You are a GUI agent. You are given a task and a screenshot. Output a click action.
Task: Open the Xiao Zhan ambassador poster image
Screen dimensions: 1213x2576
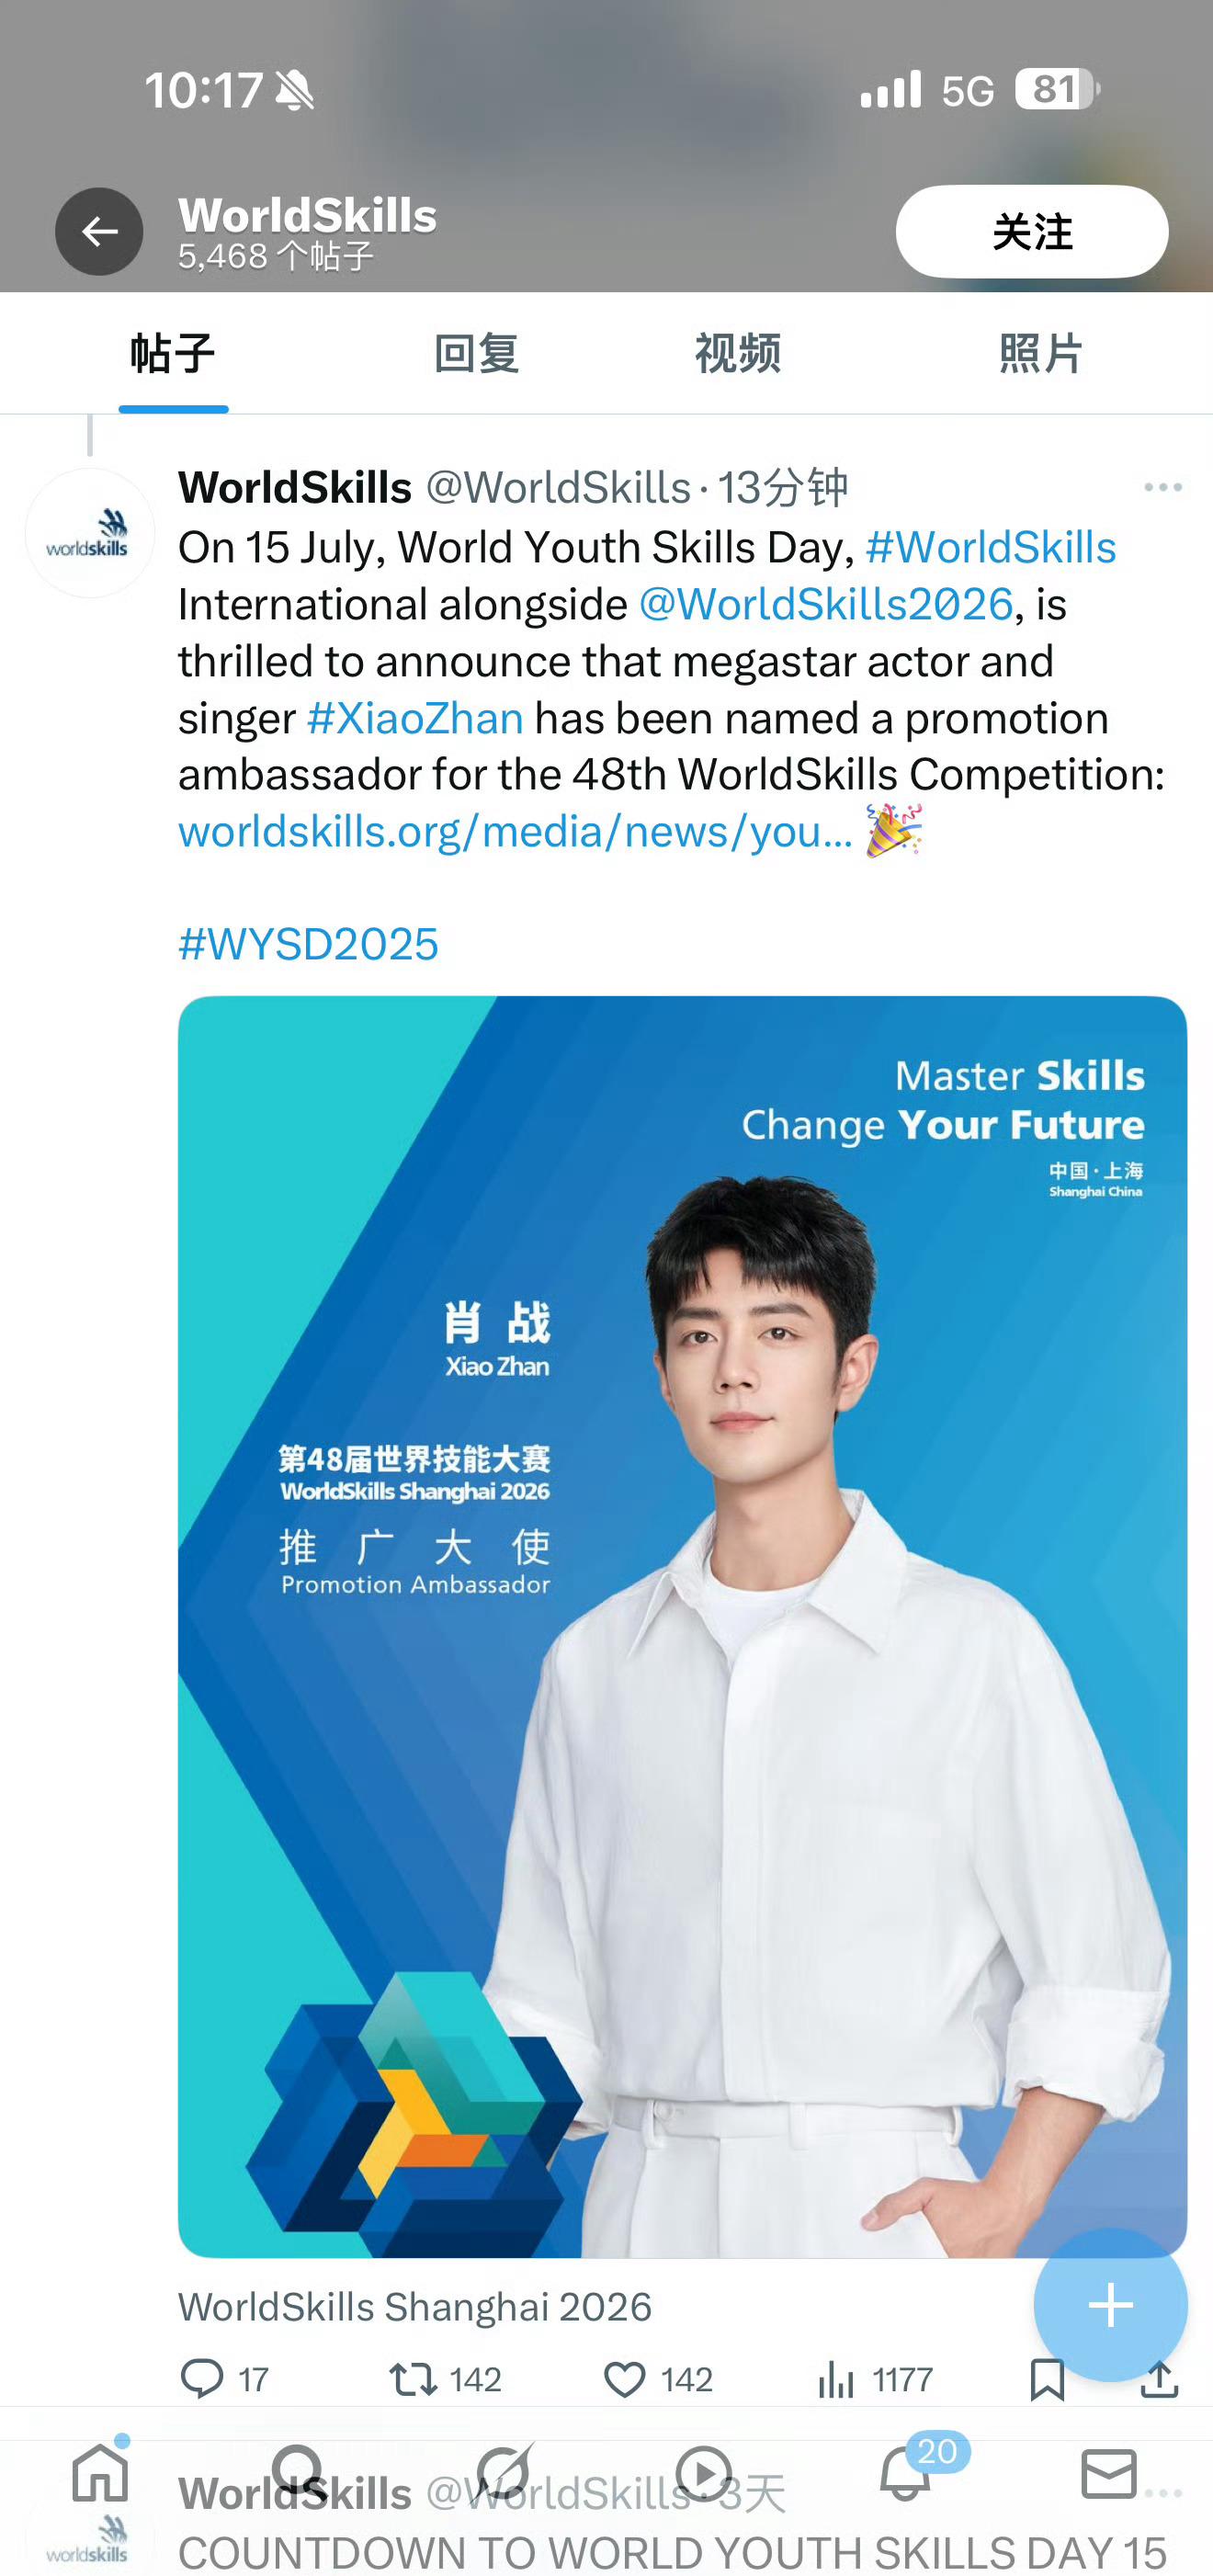pos(682,1627)
